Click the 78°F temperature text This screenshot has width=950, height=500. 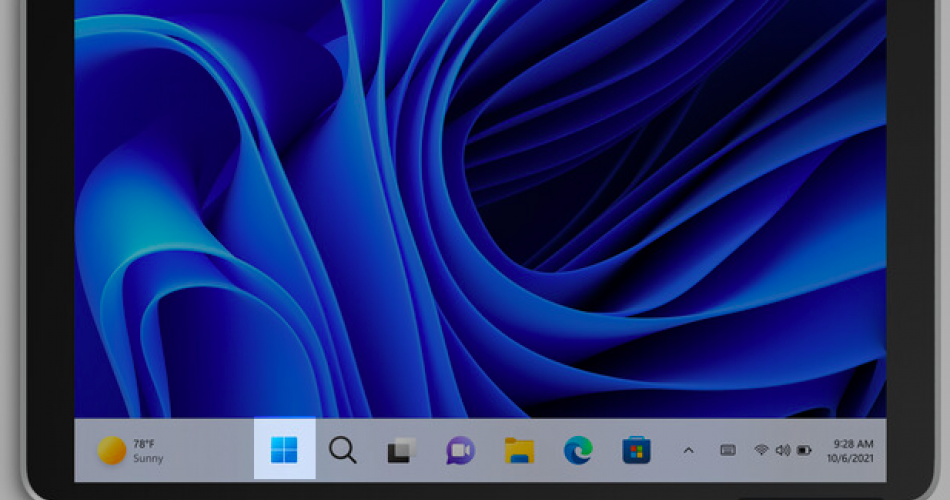point(144,444)
